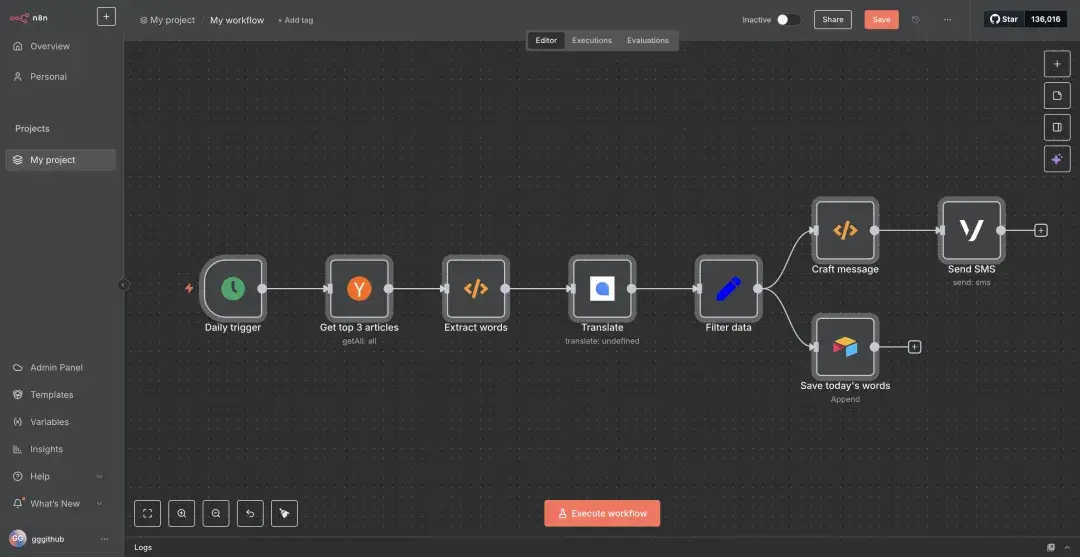Select the Translate node icon

(x=602, y=289)
